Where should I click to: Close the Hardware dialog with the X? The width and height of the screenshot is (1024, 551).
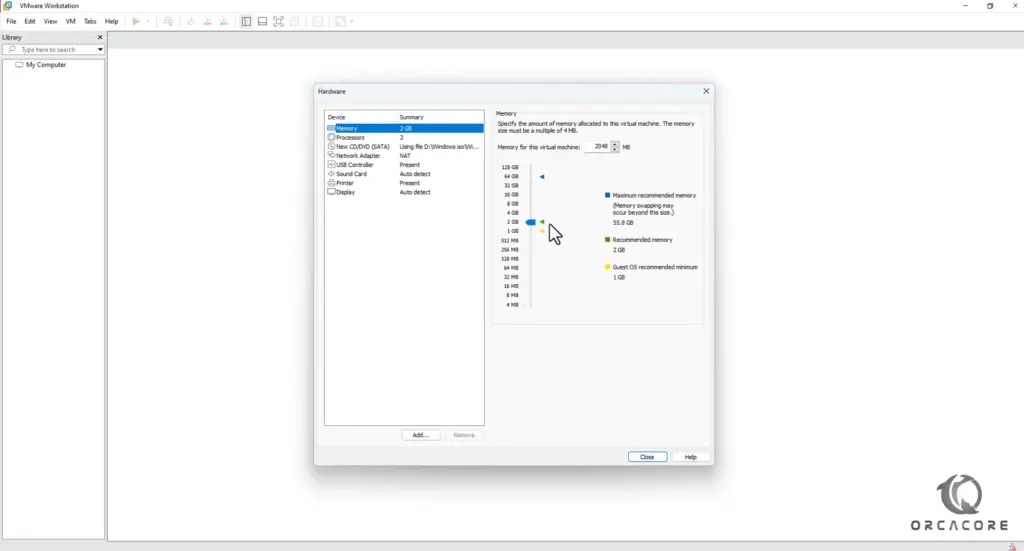[706, 91]
